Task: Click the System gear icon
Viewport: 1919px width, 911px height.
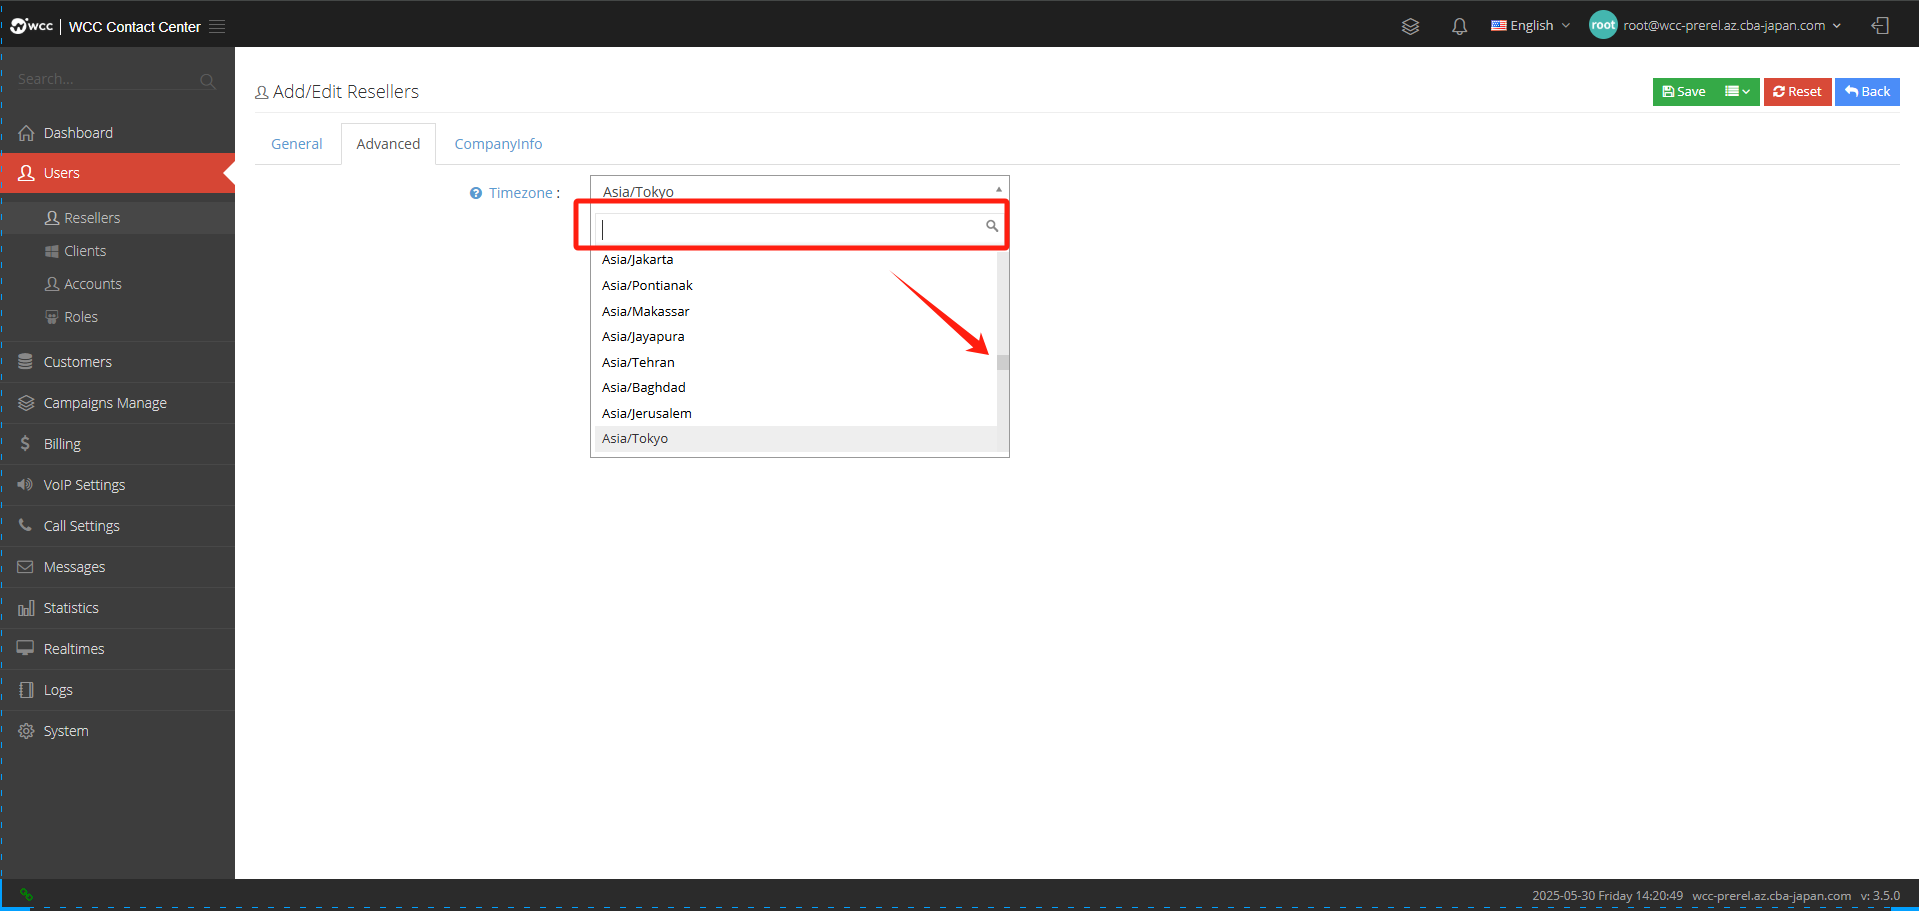Action: click(26, 731)
